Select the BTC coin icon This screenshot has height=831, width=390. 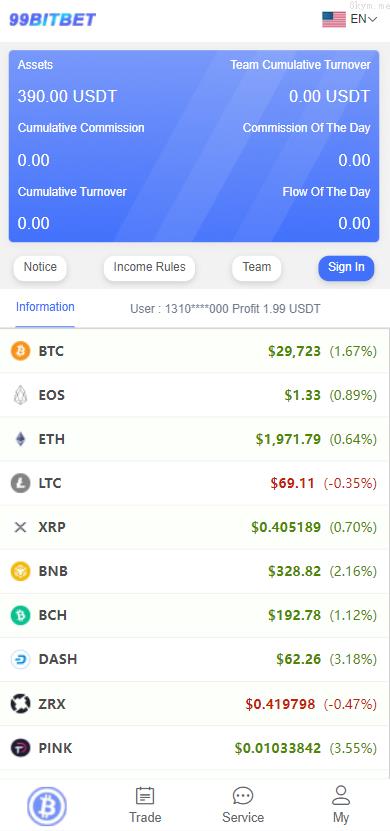click(20, 351)
